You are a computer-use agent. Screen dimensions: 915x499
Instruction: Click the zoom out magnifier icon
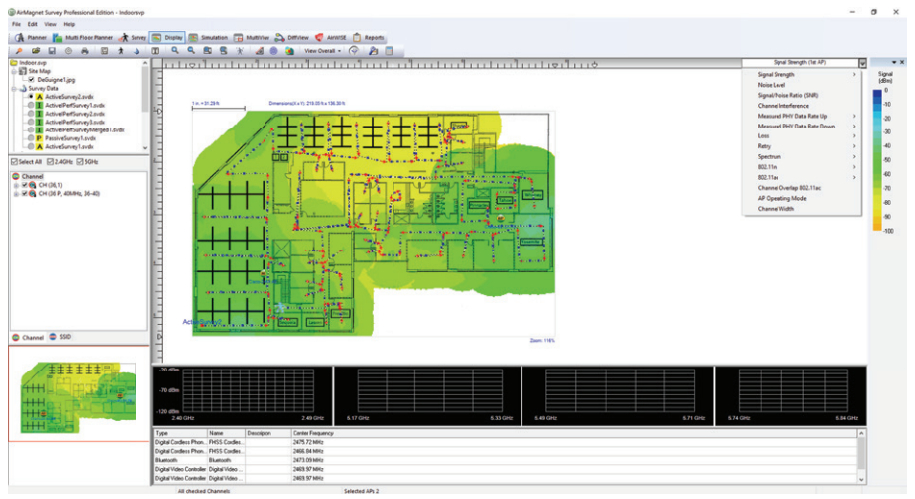coord(191,51)
